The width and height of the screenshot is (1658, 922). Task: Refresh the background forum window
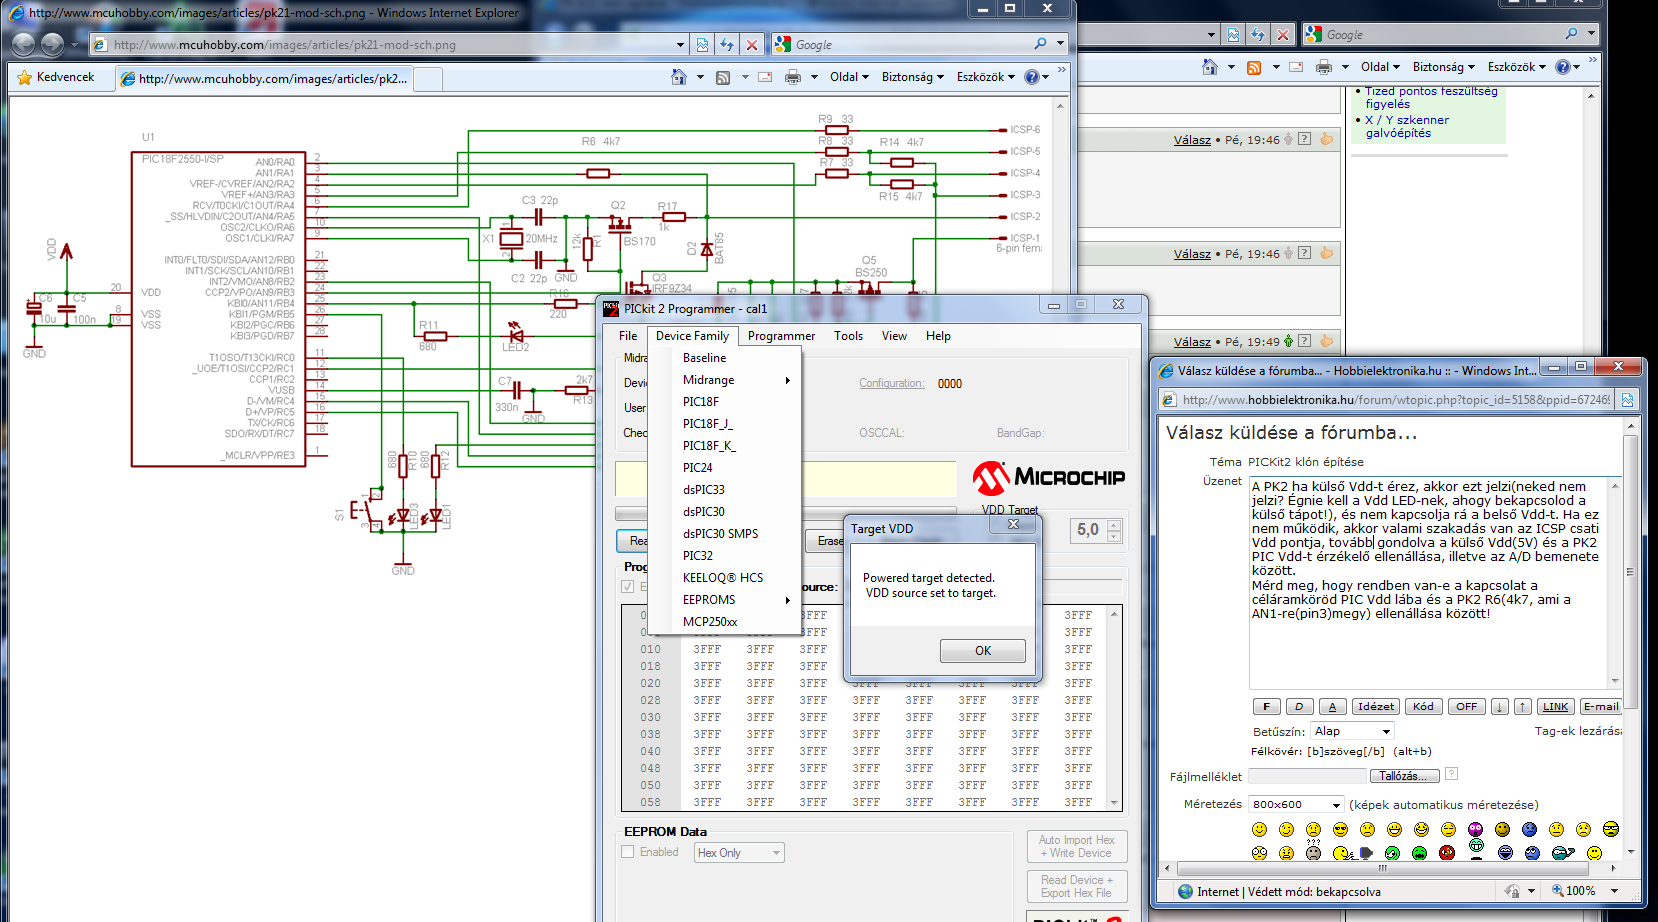tap(1258, 34)
